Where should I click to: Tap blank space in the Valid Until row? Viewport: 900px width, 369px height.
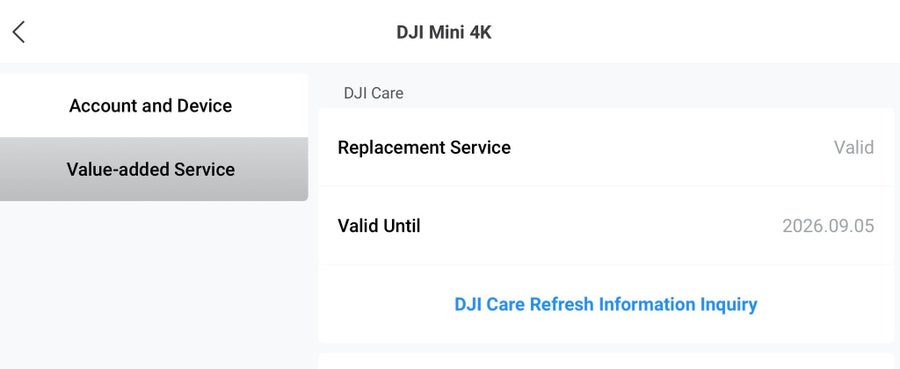(602, 226)
